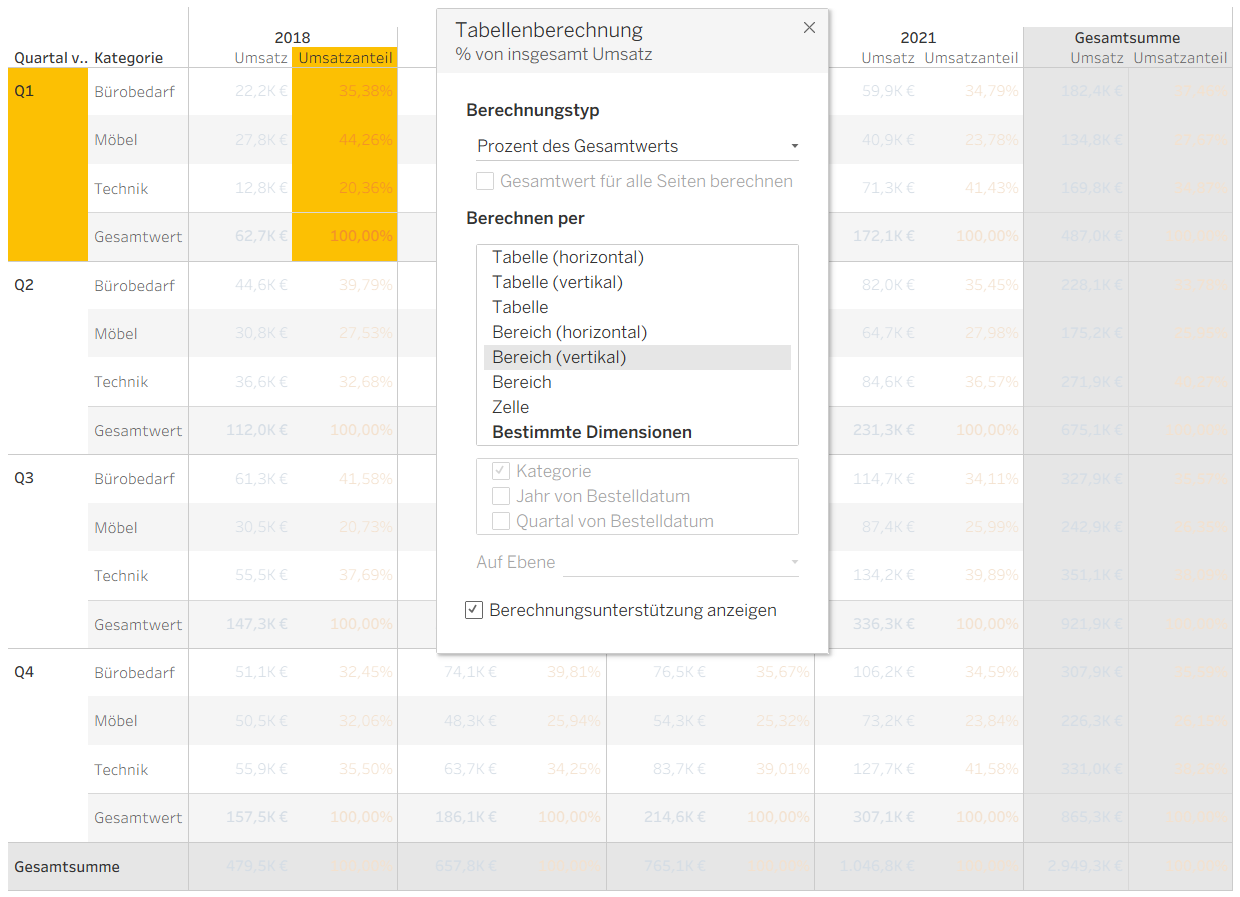Select Bereich (horizontal) in the list
The image size is (1240, 897).
[x=569, y=332]
